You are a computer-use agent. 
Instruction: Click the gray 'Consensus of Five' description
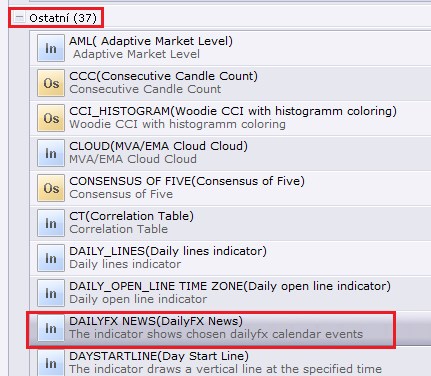[x=121, y=194]
